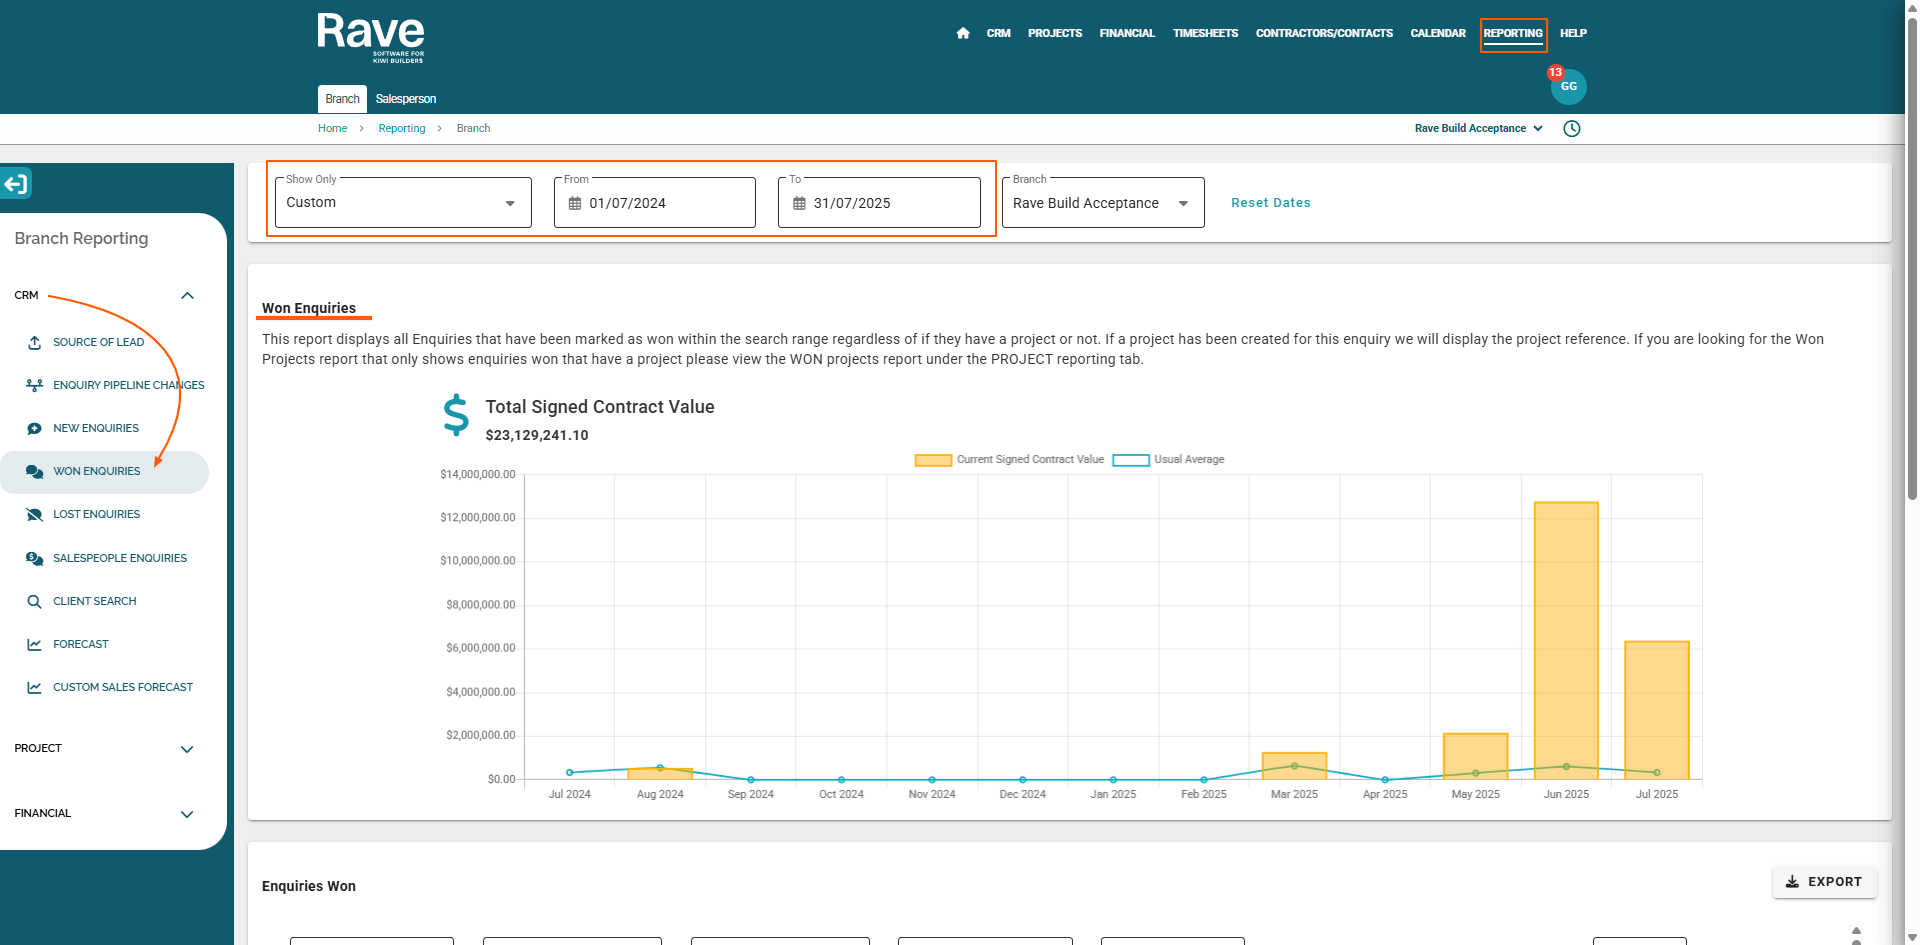Viewport: 1920px width, 945px height.
Task: Collapse the CRM section chevron
Action: coord(187,296)
